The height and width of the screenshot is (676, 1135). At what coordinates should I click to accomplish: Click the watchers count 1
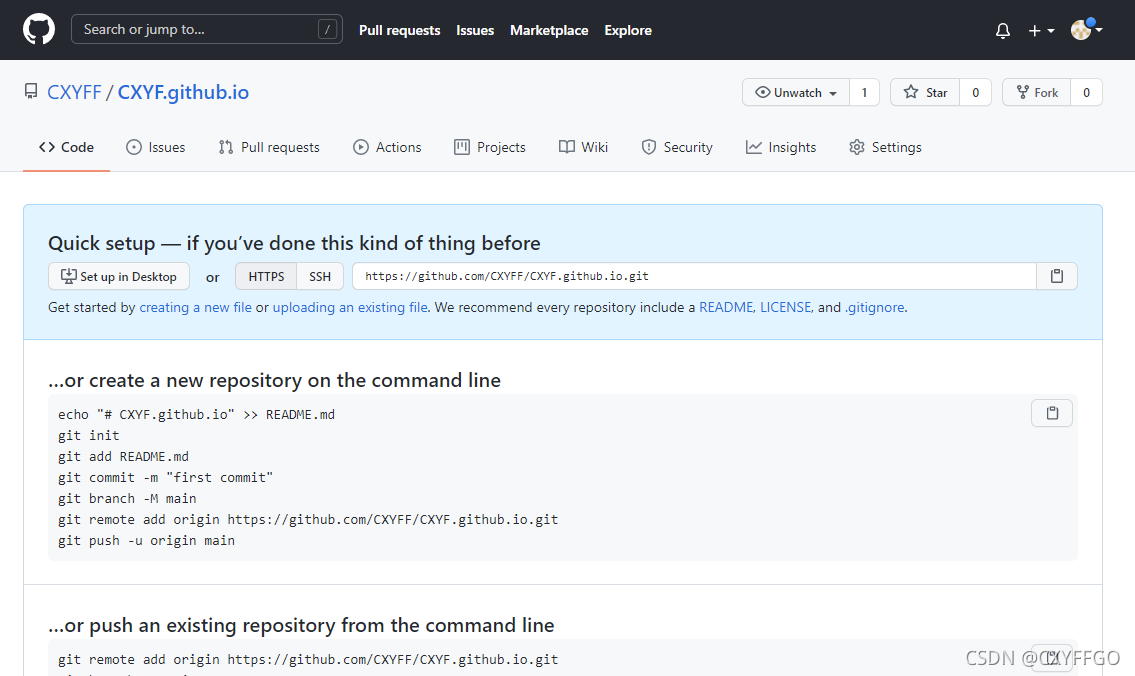click(864, 93)
